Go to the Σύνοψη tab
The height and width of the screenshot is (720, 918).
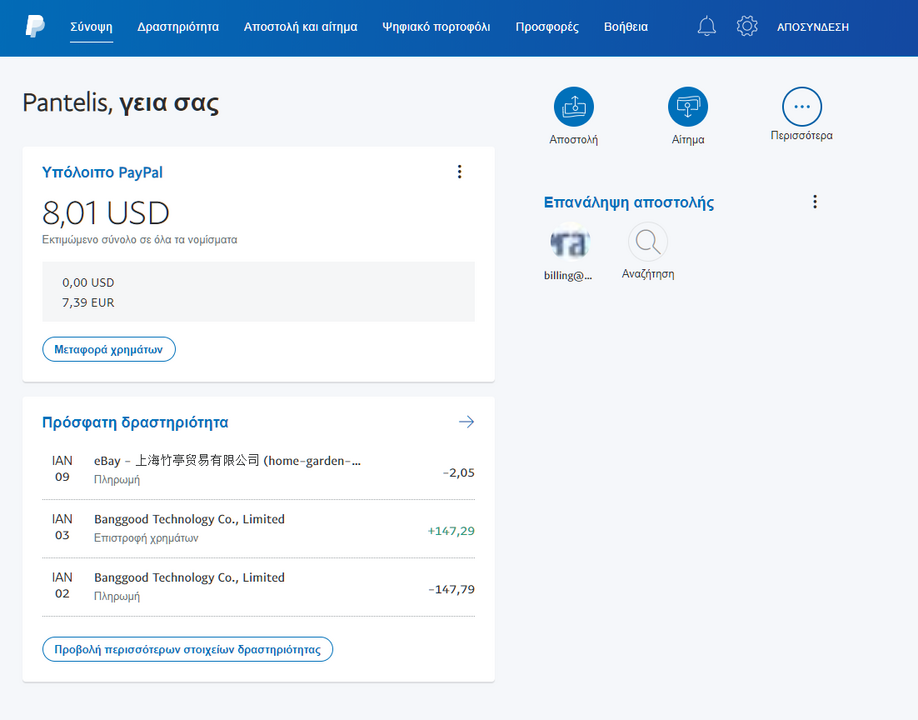[x=91, y=27]
